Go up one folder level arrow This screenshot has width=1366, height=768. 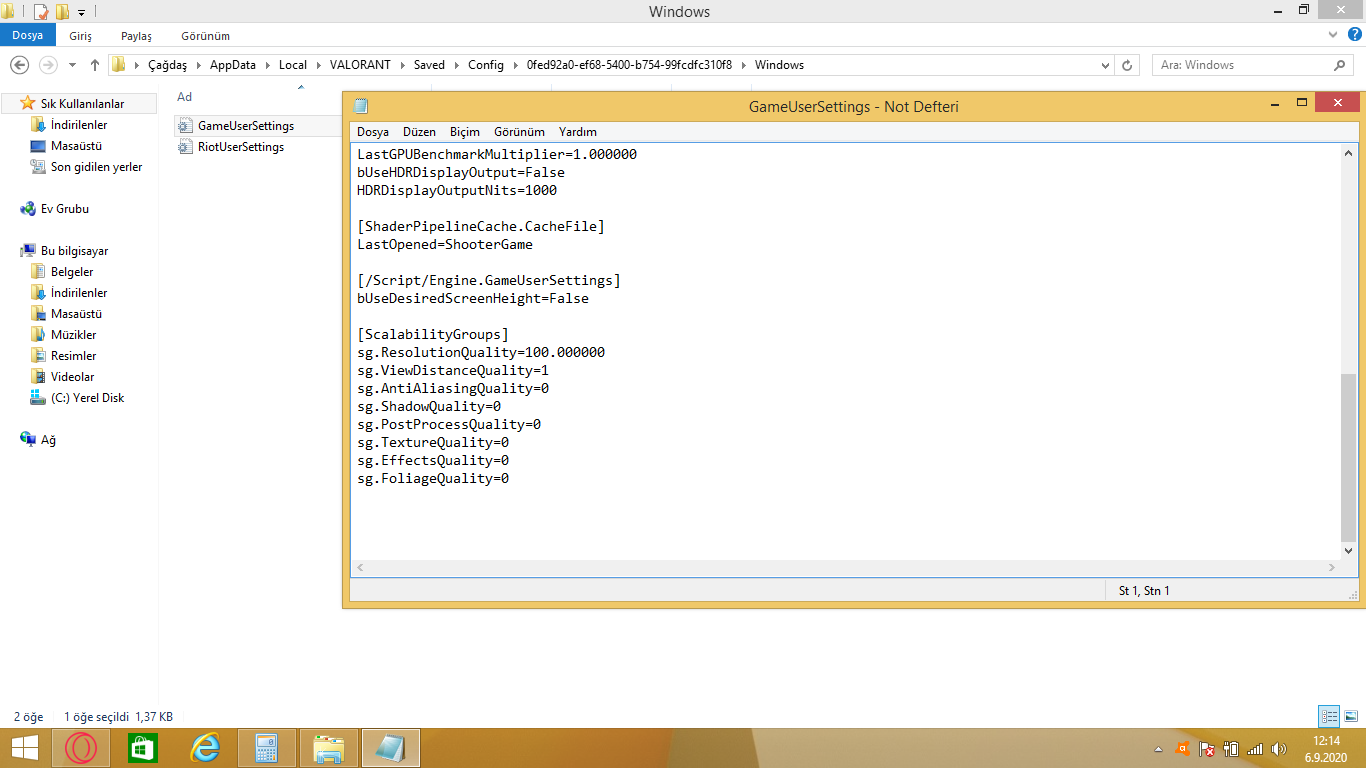[95, 65]
